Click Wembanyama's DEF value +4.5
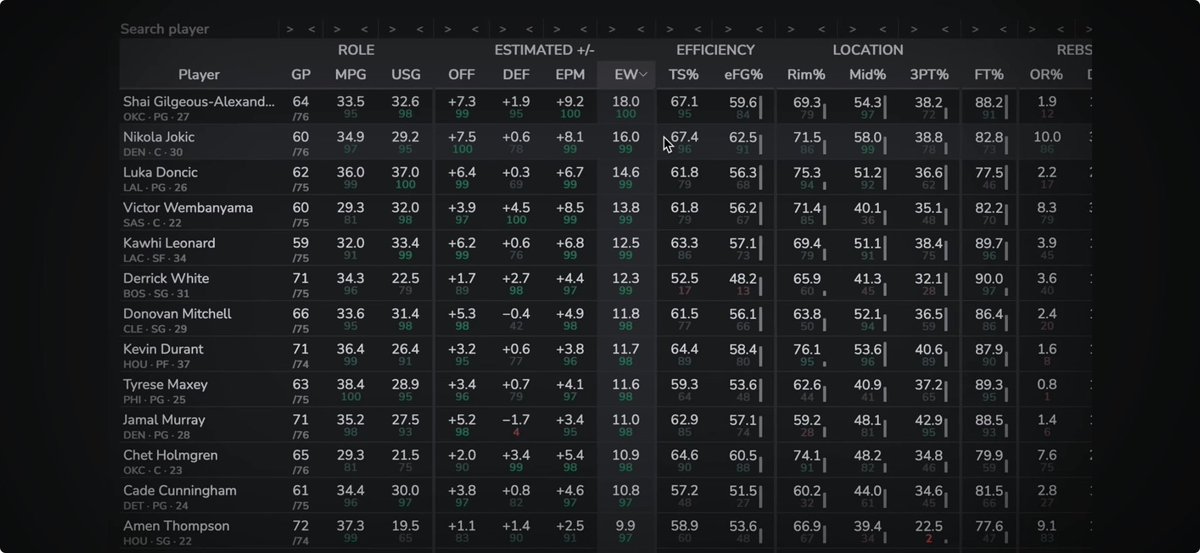This screenshot has height=553, width=1200. [x=516, y=208]
